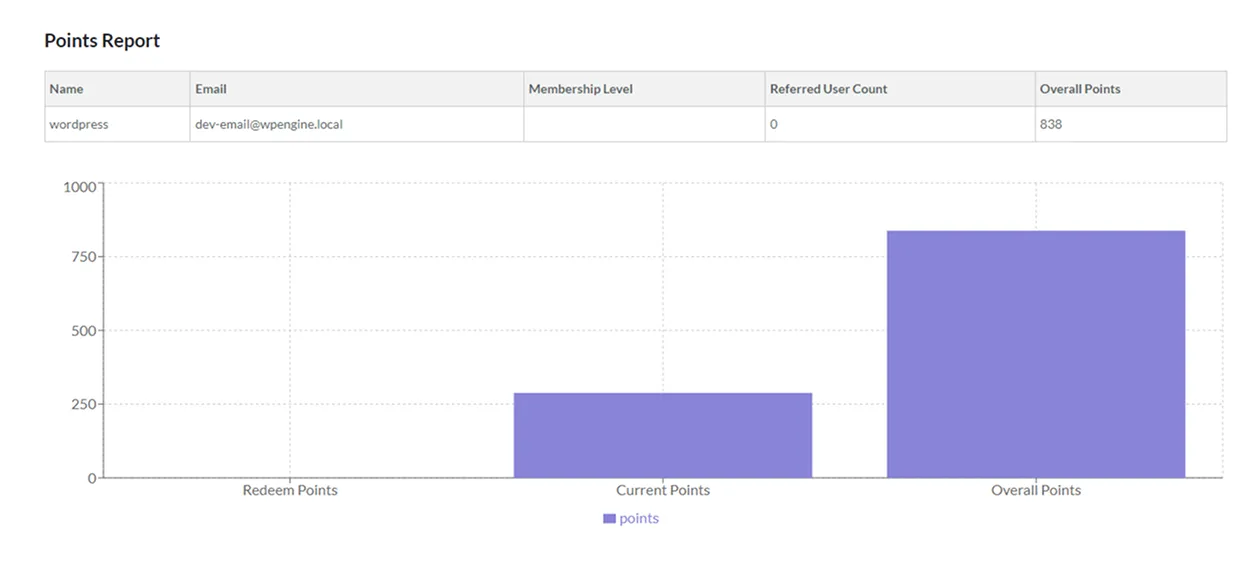The height and width of the screenshot is (573, 1260).
Task: Click the Current Points bar
Action: click(x=663, y=435)
